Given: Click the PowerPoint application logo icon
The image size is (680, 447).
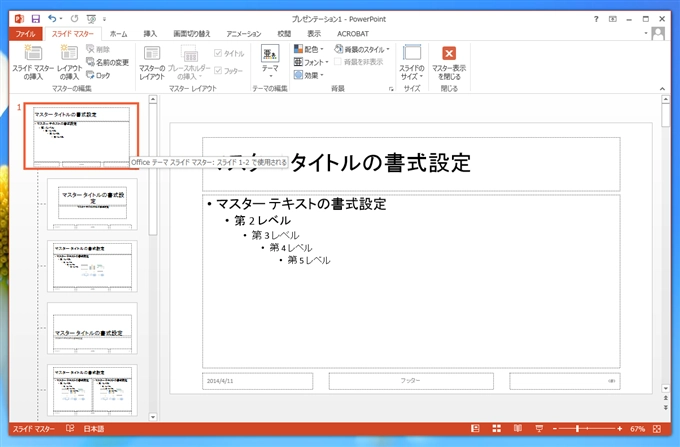Looking at the screenshot, I should pos(19,19).
